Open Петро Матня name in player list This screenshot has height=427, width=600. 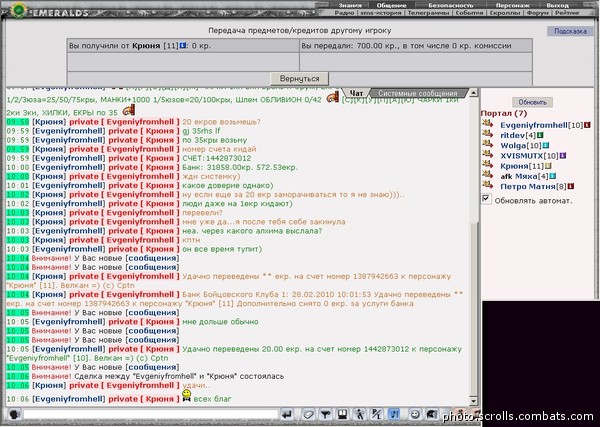tap(528, 186)
